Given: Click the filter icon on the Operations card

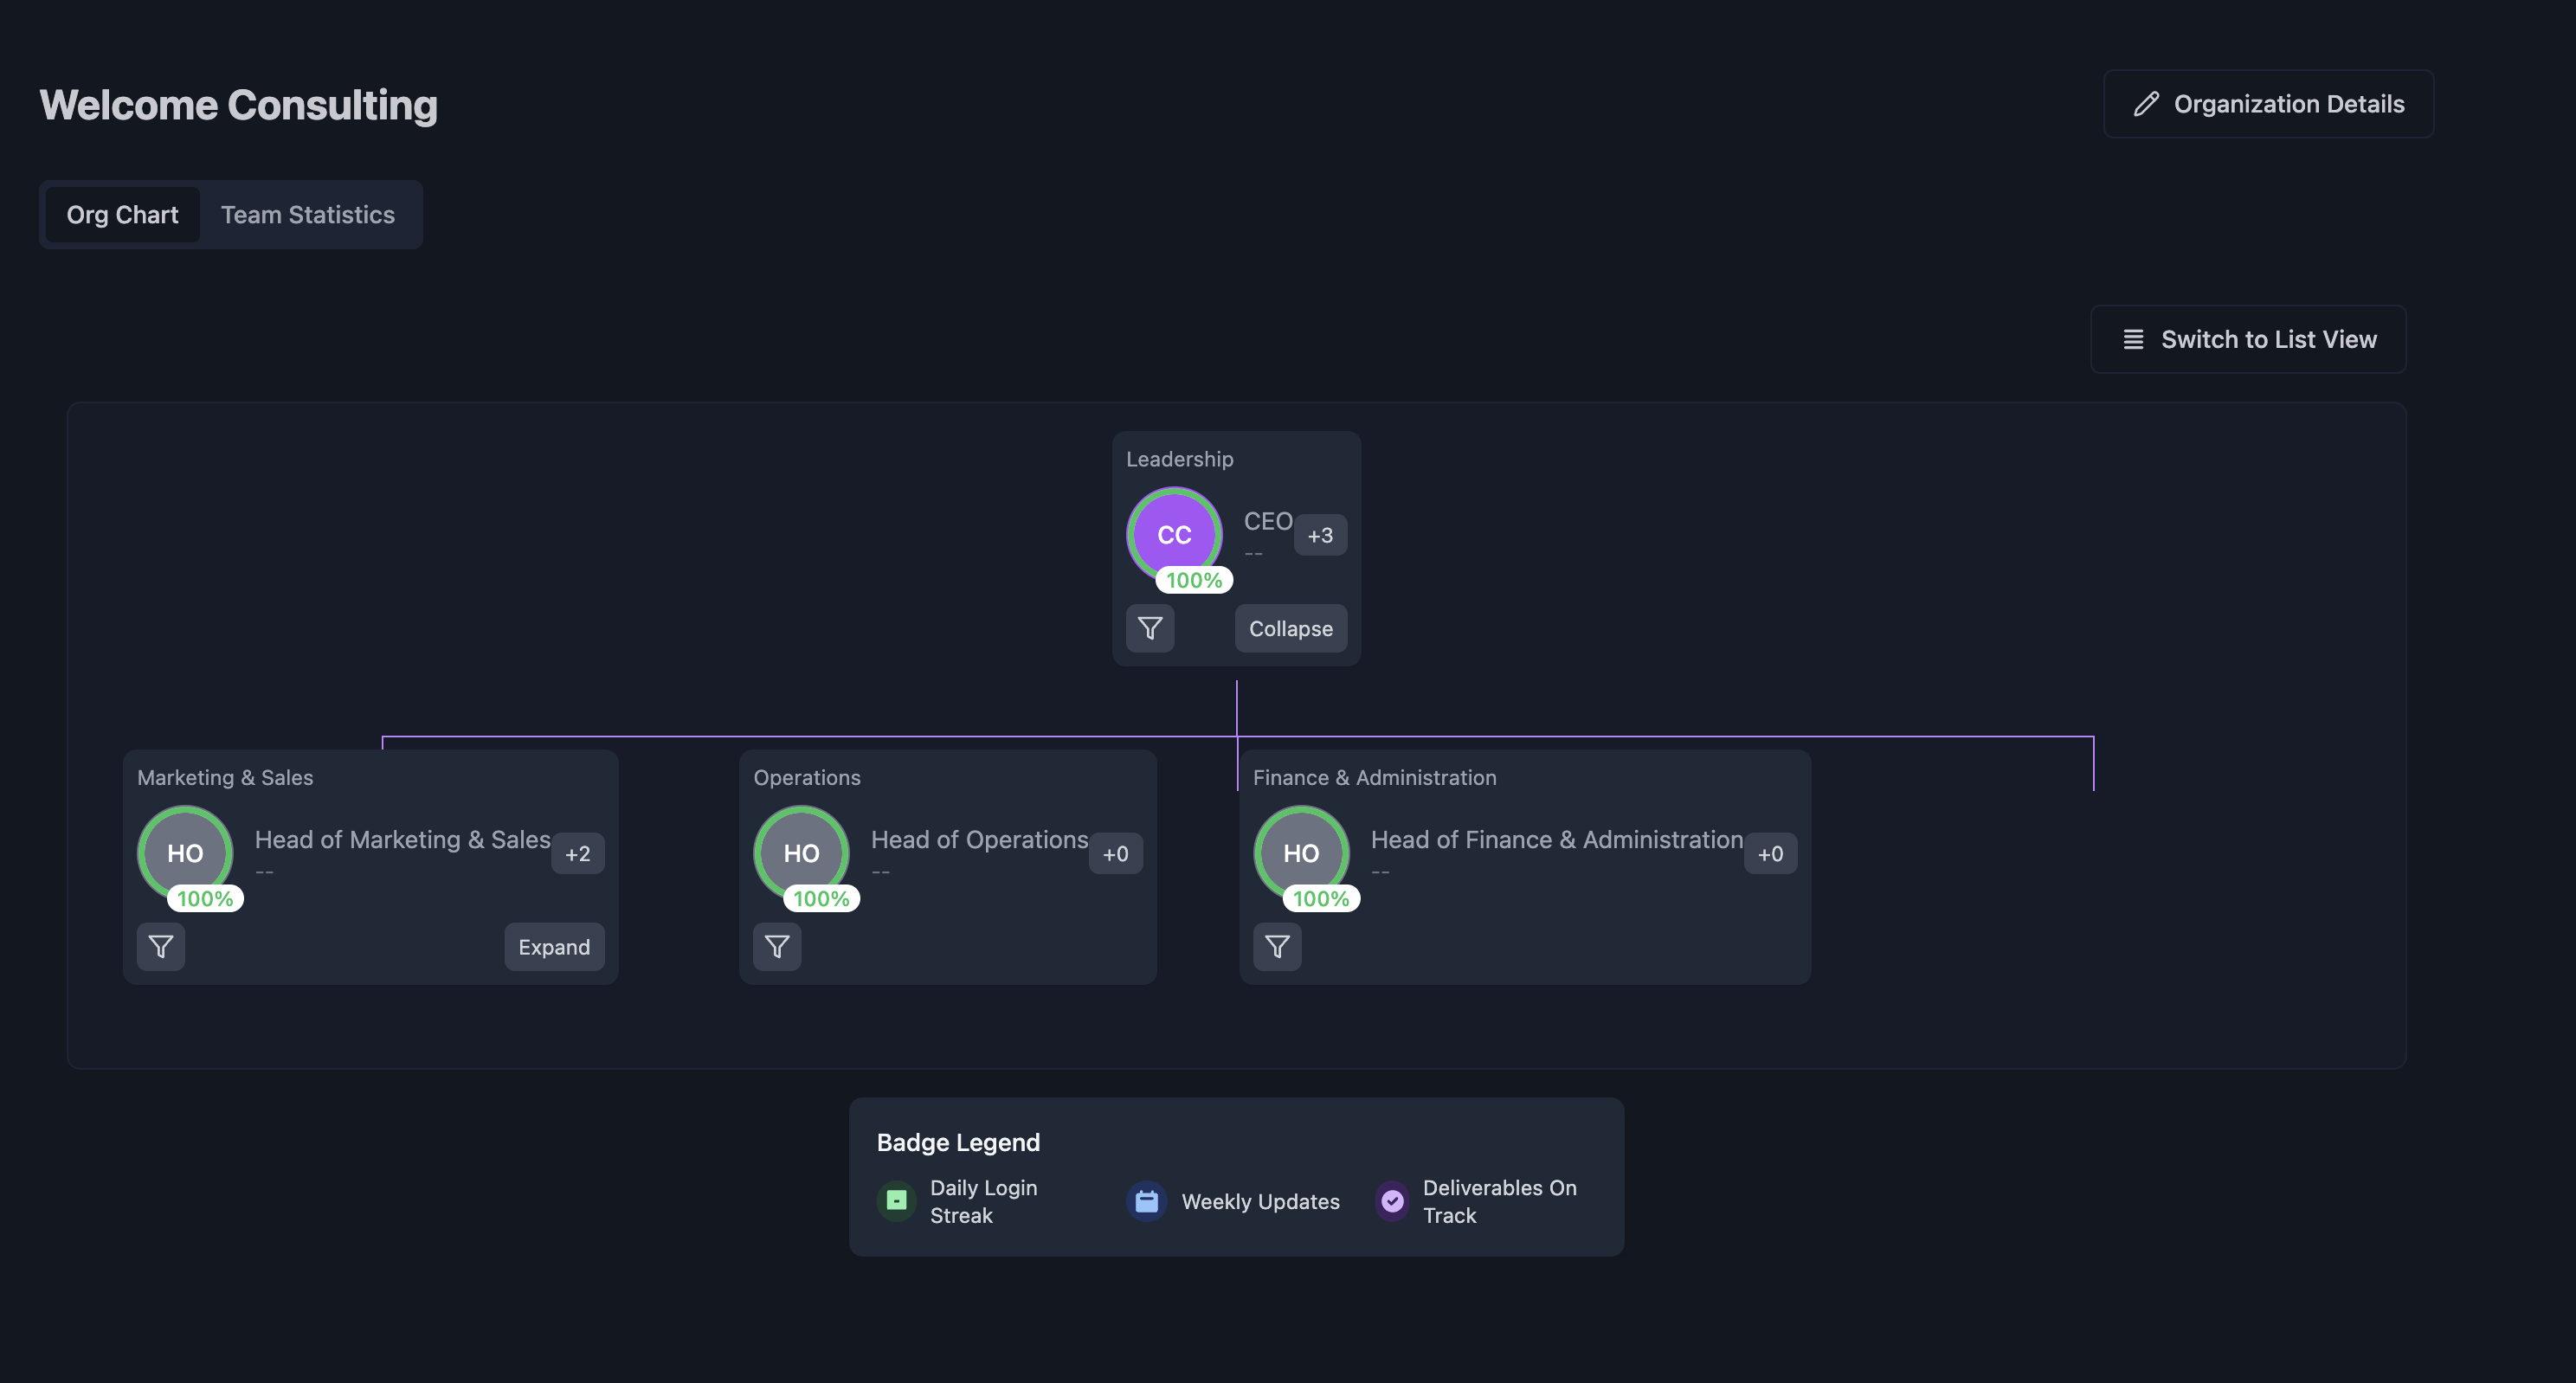Looking at the screenshot, I should (777, 946).
